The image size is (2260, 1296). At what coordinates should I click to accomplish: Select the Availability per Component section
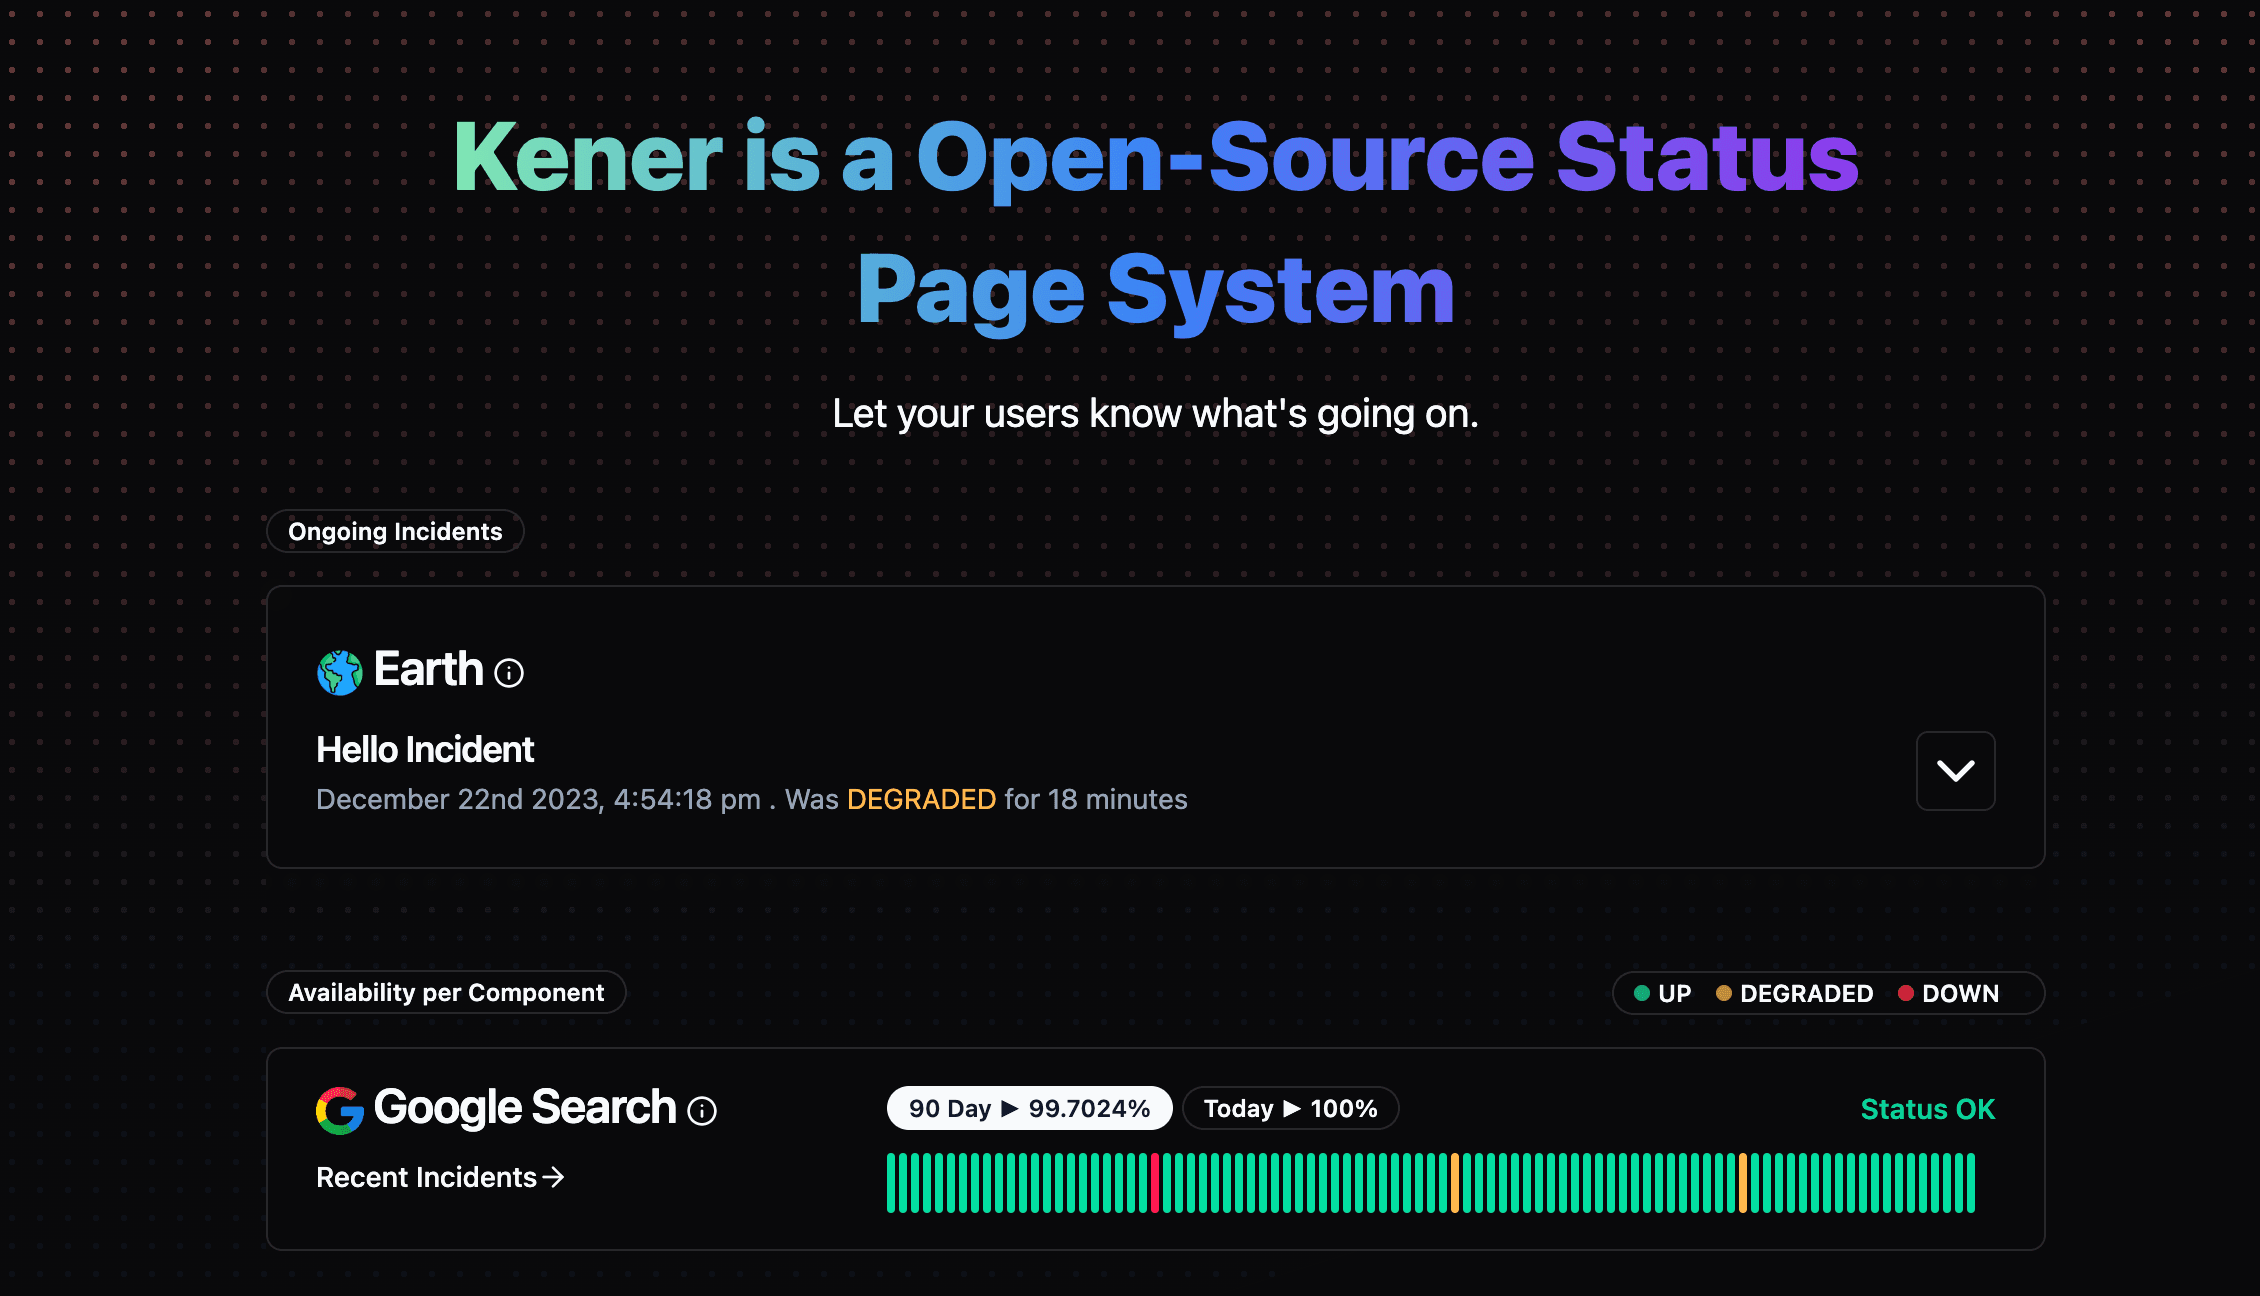446,992
